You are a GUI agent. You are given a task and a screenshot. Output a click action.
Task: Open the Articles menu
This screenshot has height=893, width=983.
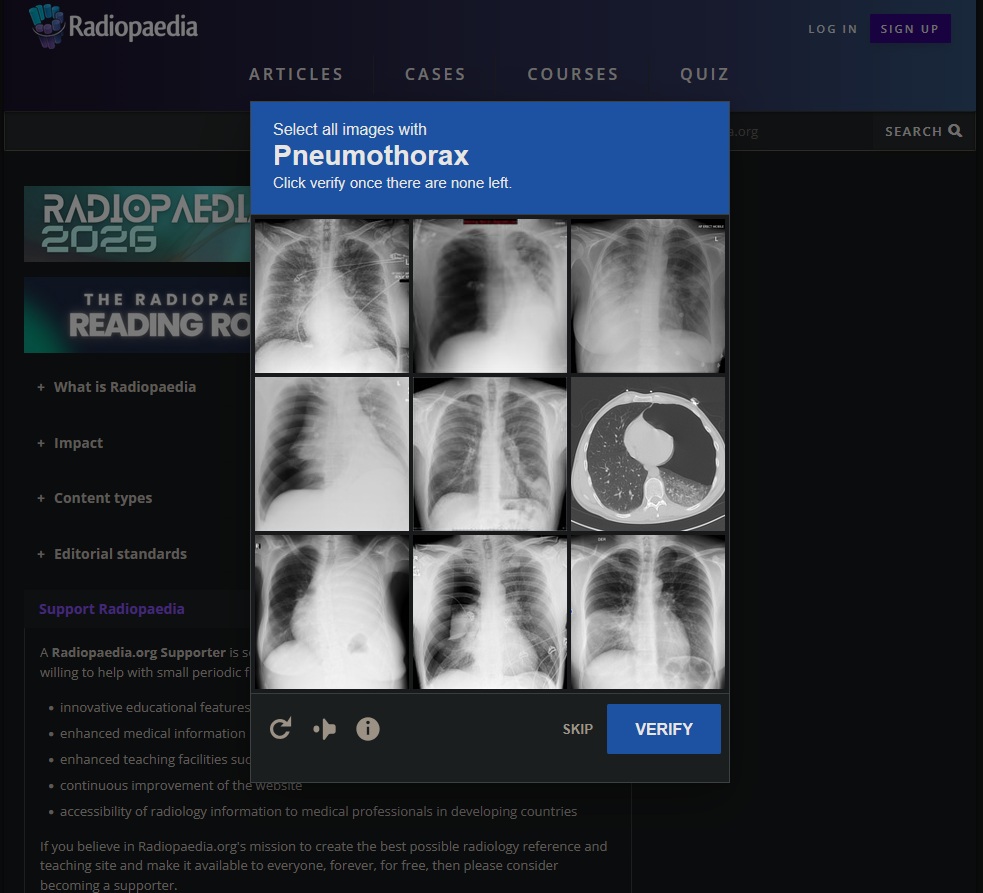[x=296, y=74]
